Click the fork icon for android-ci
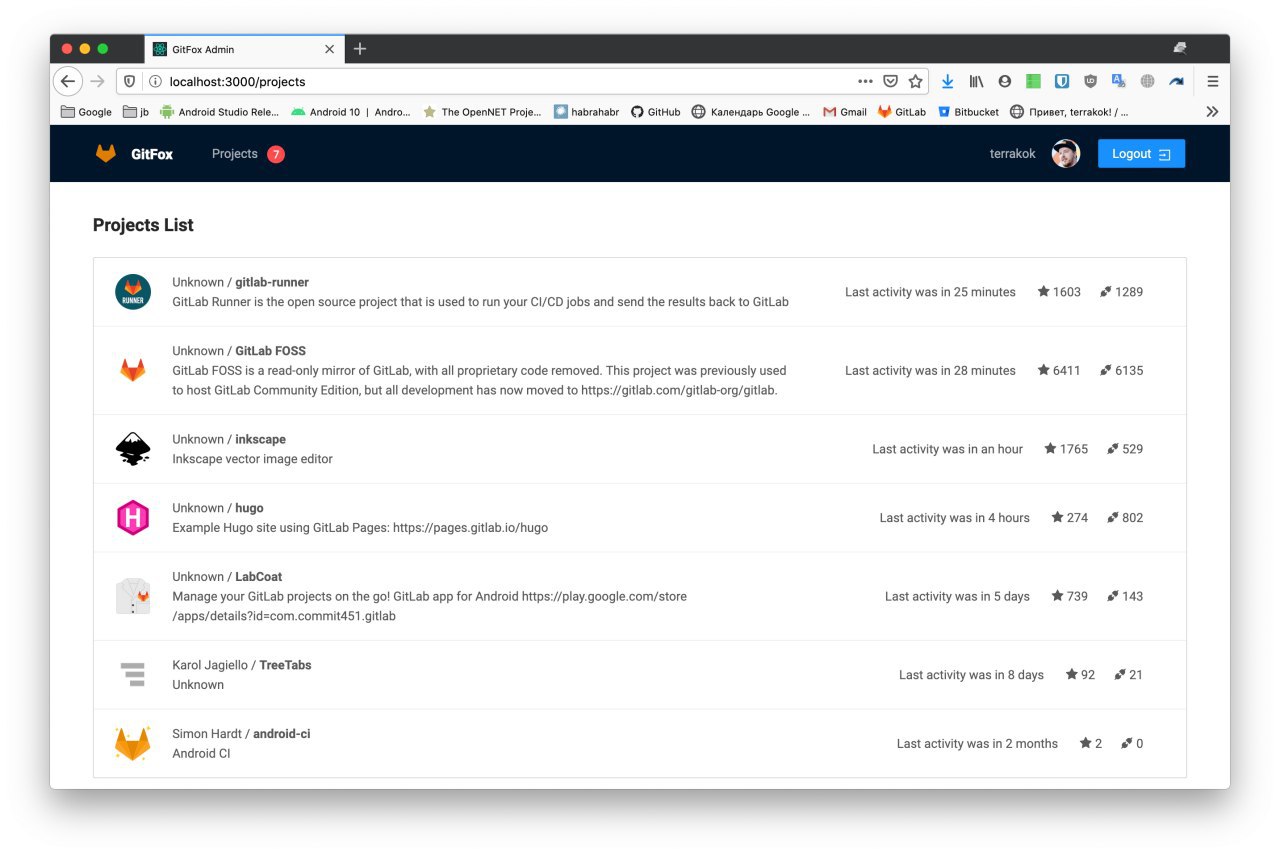This screenshot has width=1280, height=855. (x=1127, y=743)
